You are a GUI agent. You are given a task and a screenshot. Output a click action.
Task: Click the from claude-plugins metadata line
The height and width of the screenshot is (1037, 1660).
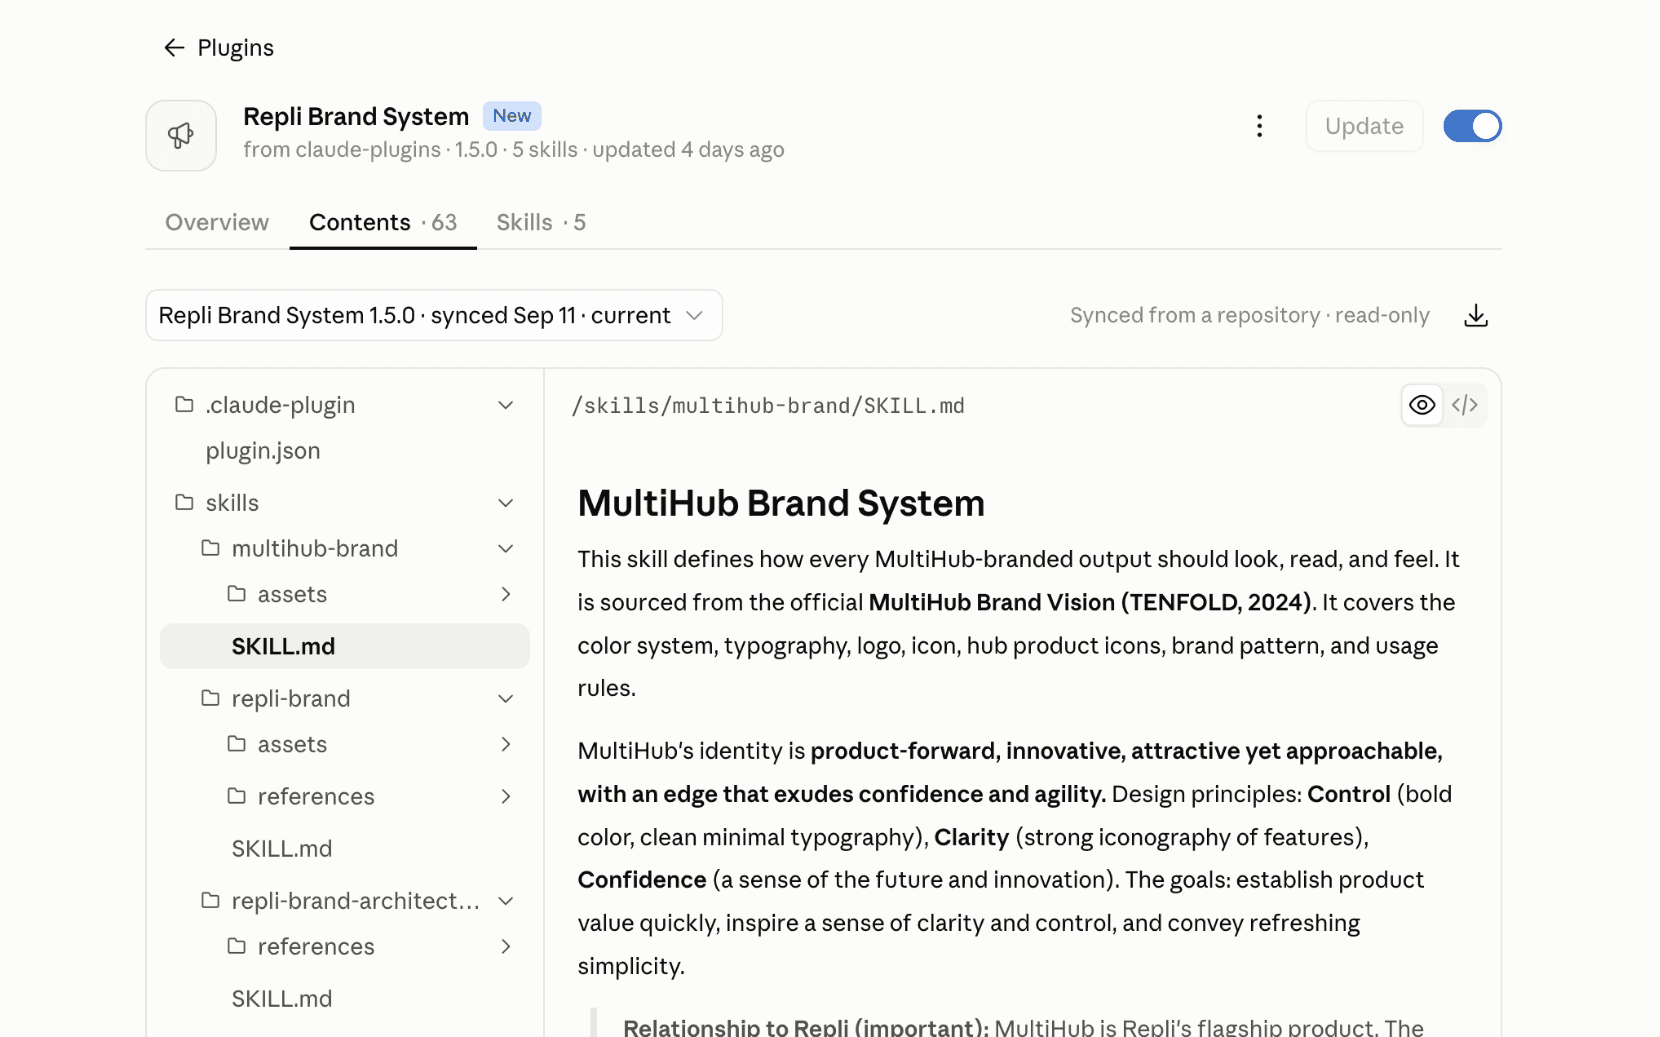[513, 150]
